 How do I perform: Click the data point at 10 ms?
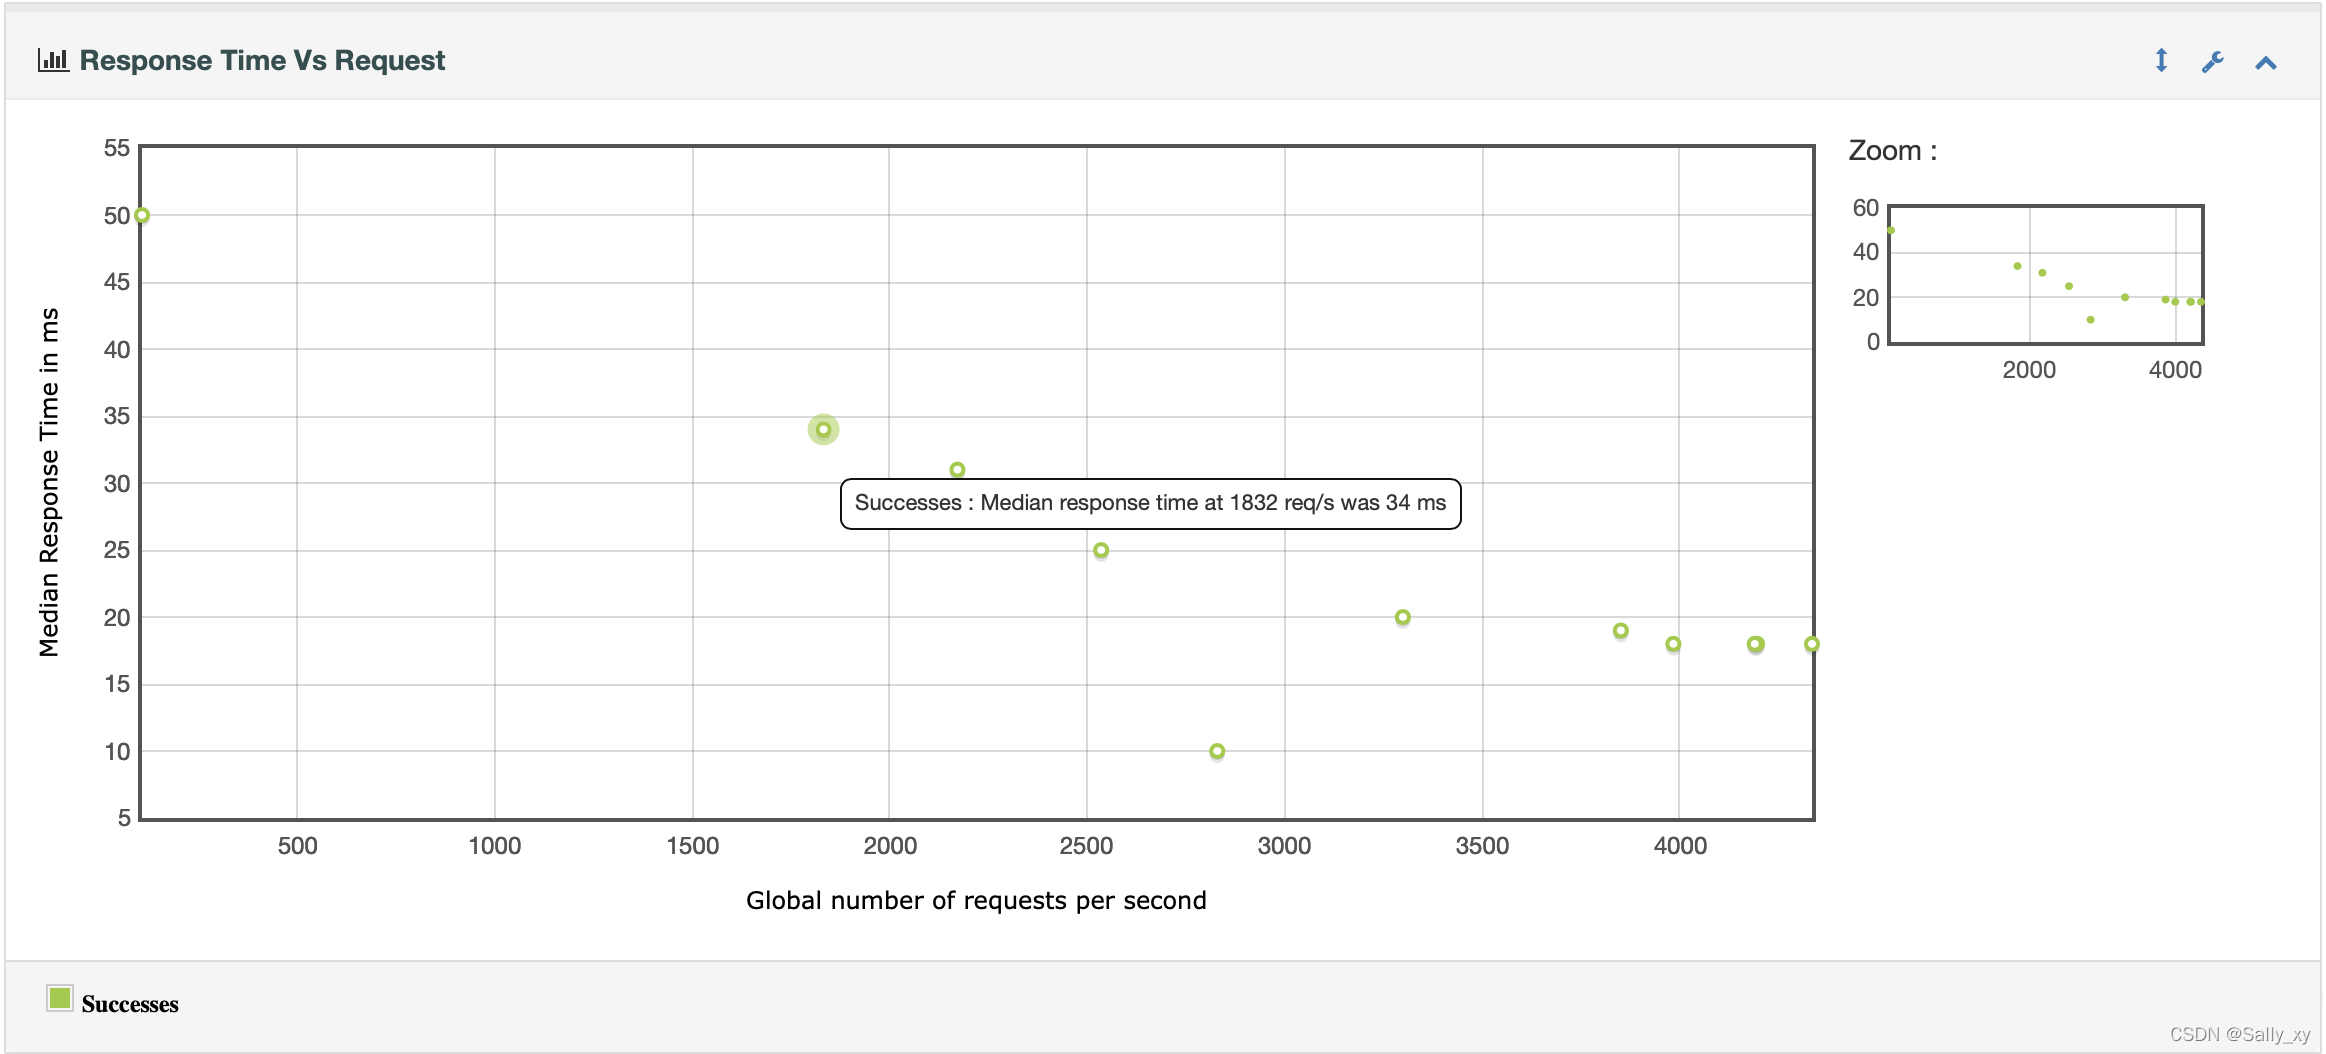[1217, 751]
